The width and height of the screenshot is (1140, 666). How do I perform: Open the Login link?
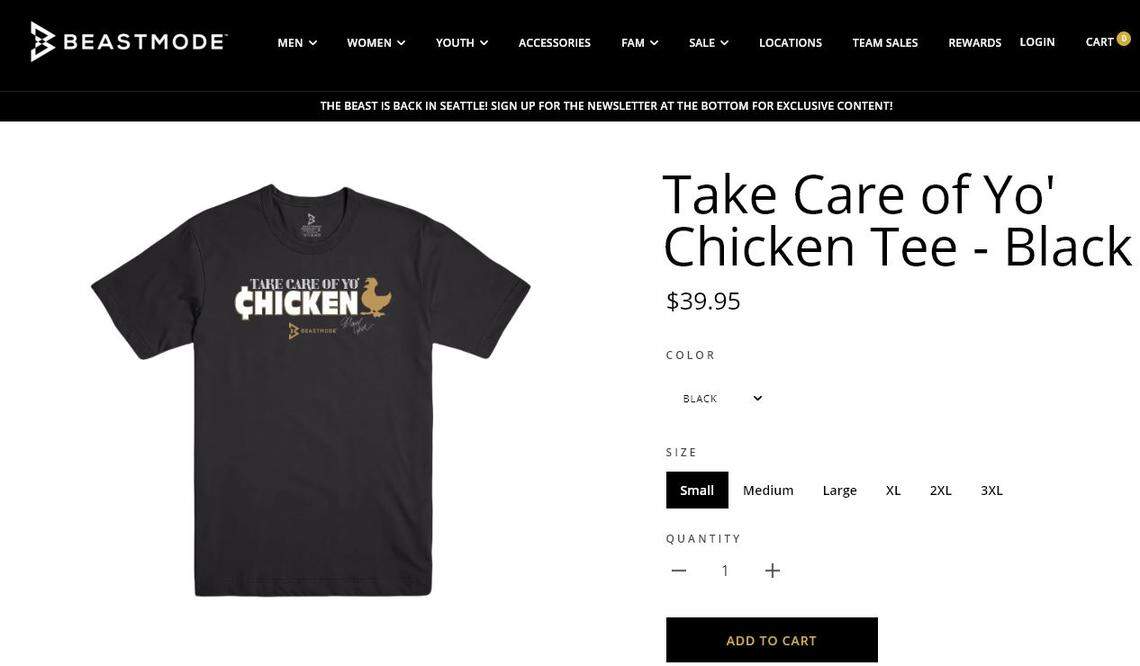(1037, 42)
